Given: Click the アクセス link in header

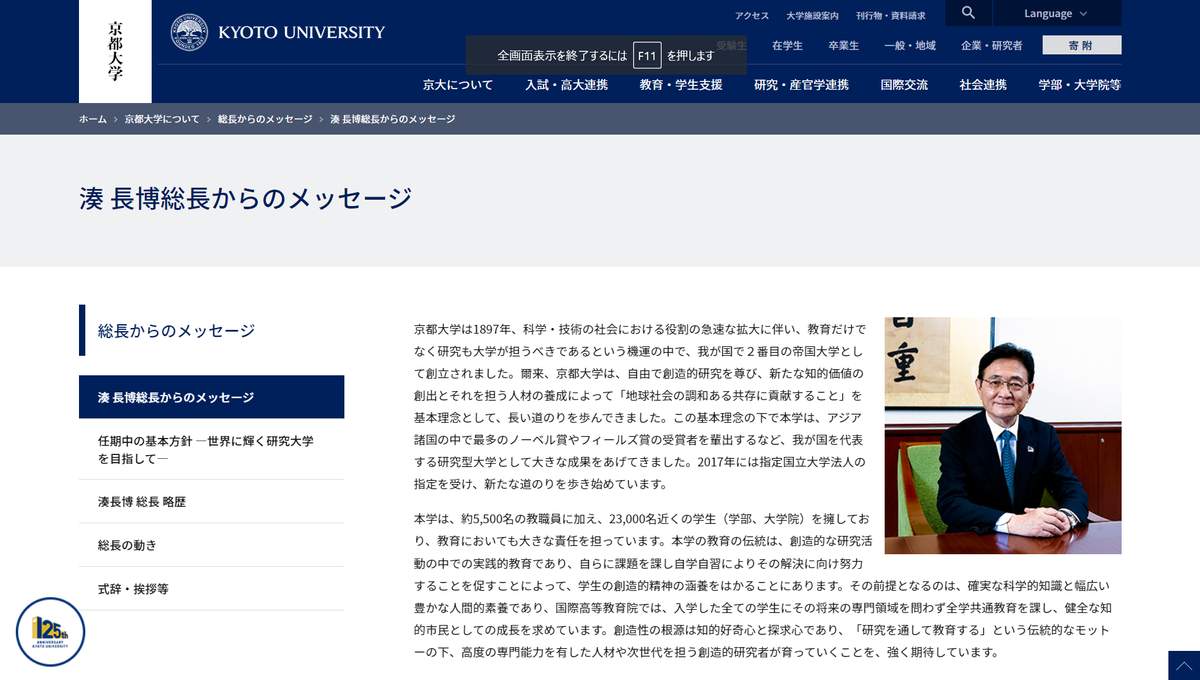Looking at the screenshot, I should tap(752, 16).
